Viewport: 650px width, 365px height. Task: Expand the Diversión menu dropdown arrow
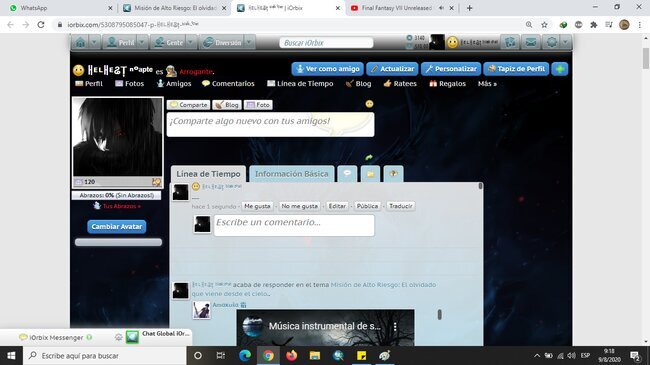(x=249, y=42)
